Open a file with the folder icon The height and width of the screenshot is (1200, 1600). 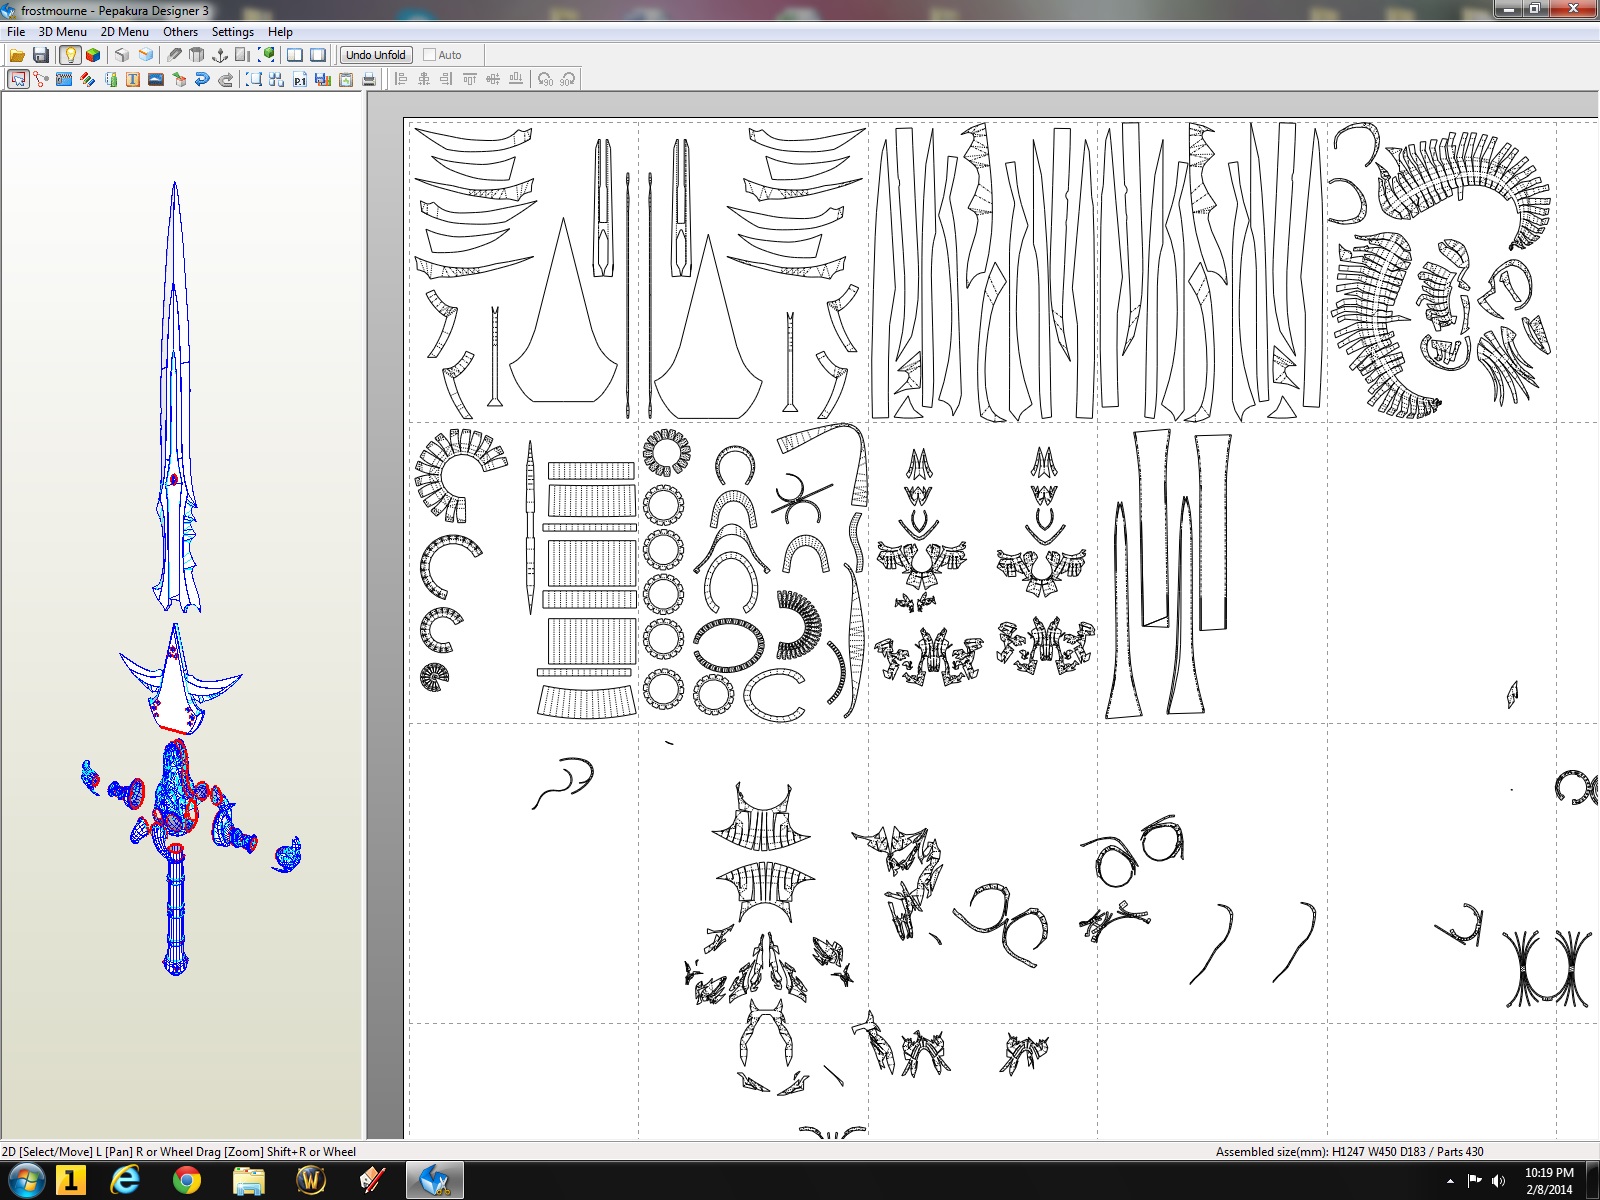point(17,55)
